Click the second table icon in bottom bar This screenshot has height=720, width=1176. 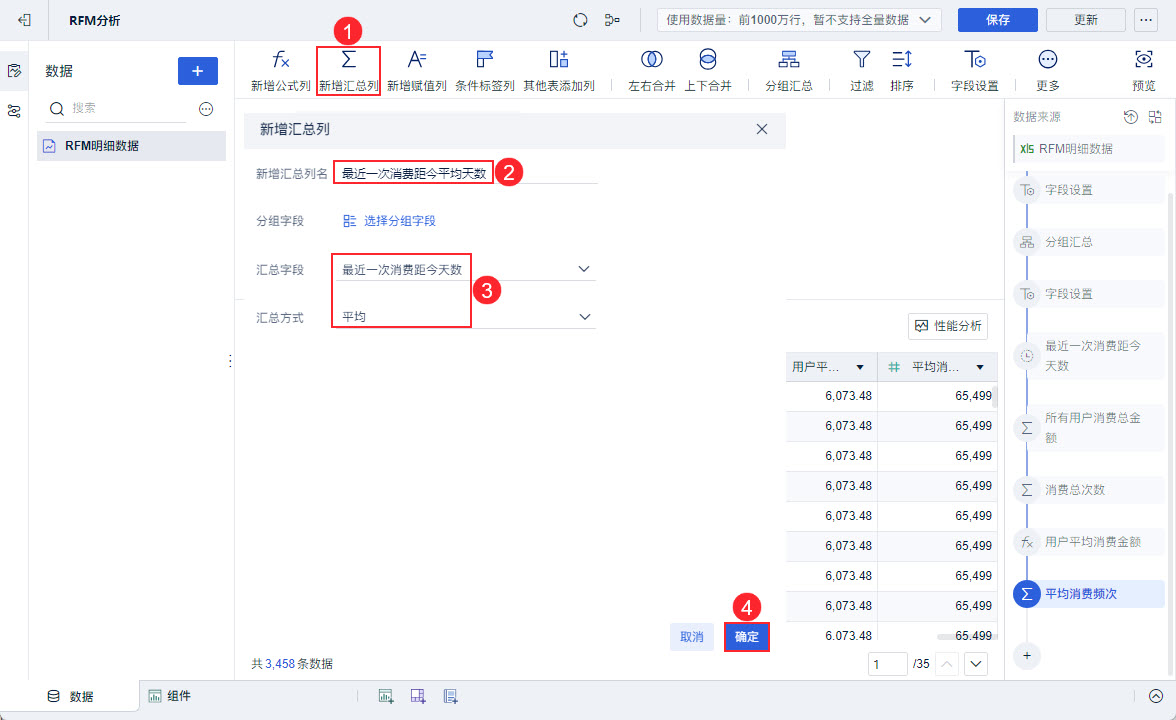tap(418, 696)
